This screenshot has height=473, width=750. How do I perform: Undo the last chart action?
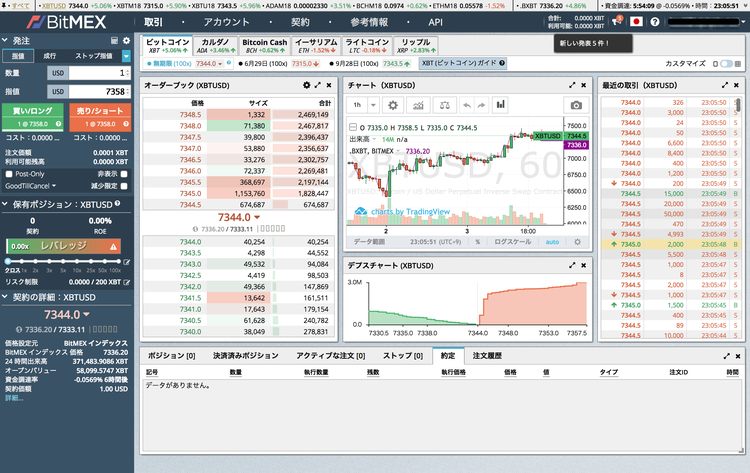467,105
